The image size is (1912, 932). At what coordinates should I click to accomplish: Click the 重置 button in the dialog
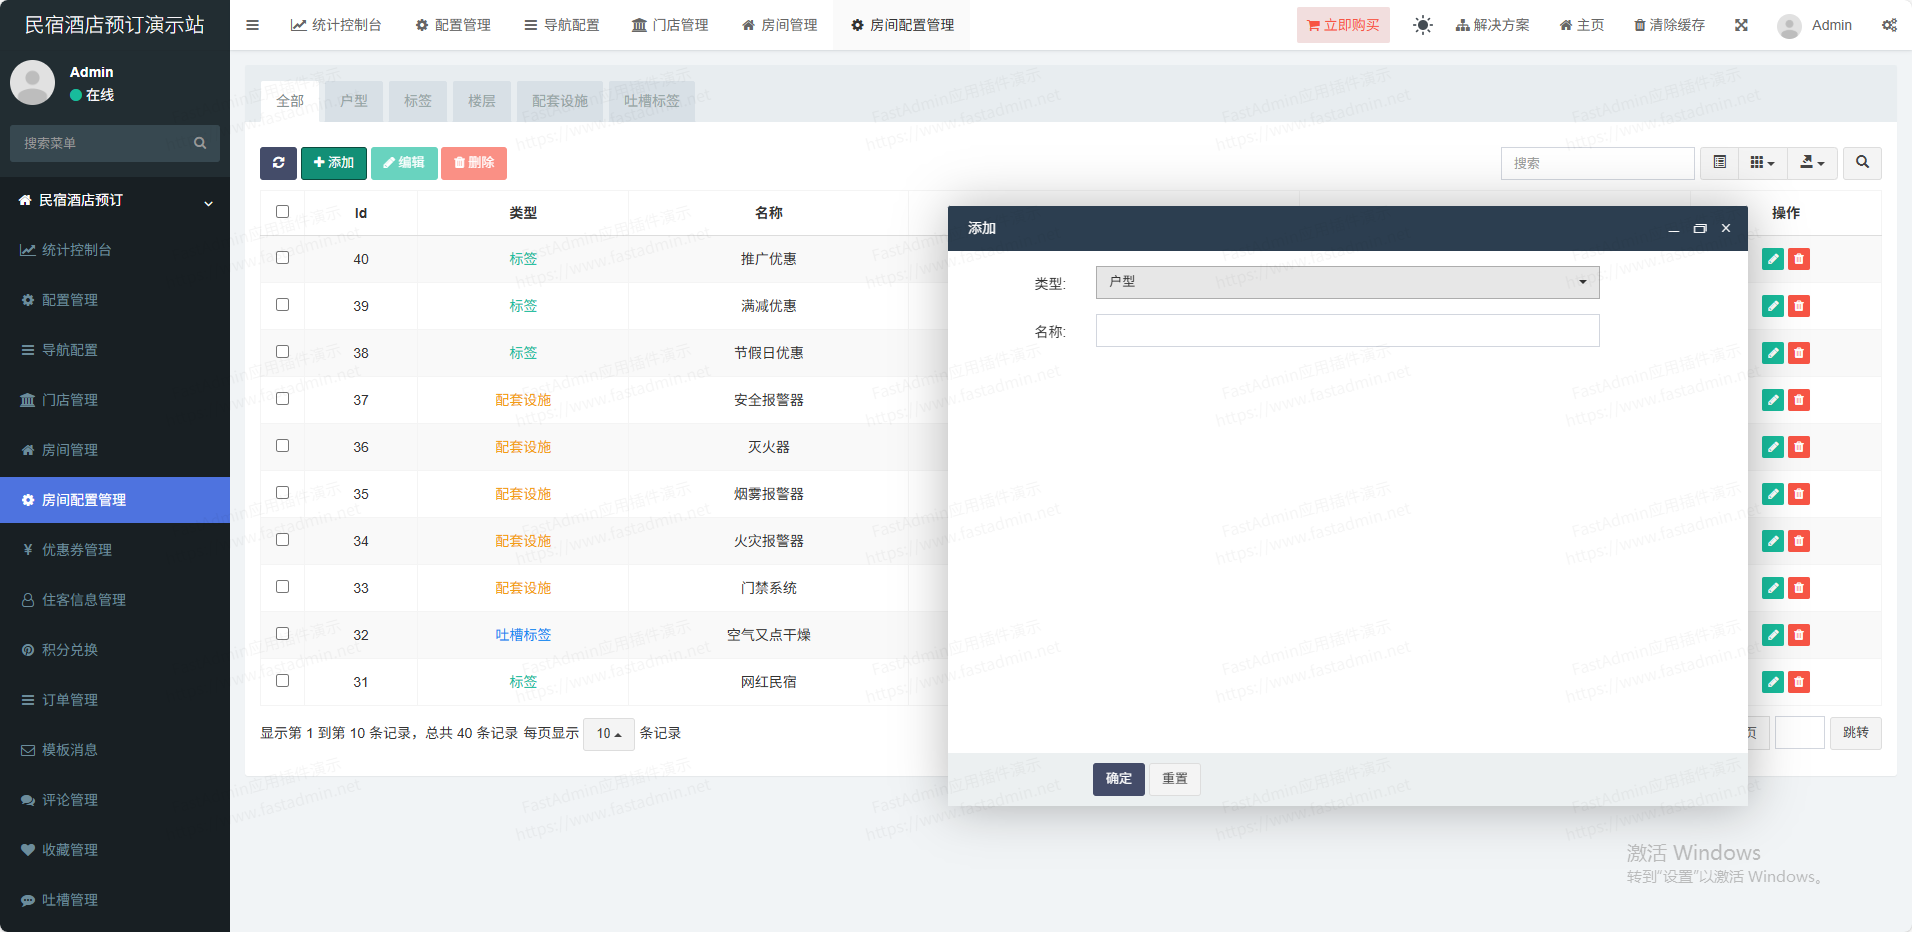1174,779
